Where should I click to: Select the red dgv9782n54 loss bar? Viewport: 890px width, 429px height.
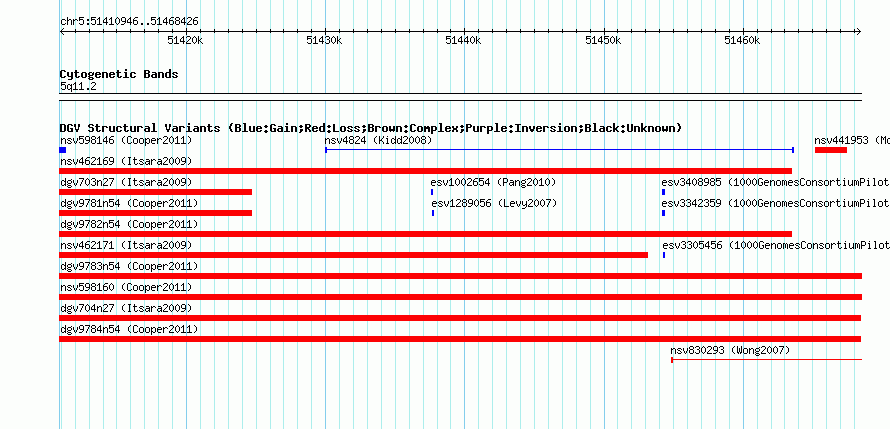tap(426, 234)
